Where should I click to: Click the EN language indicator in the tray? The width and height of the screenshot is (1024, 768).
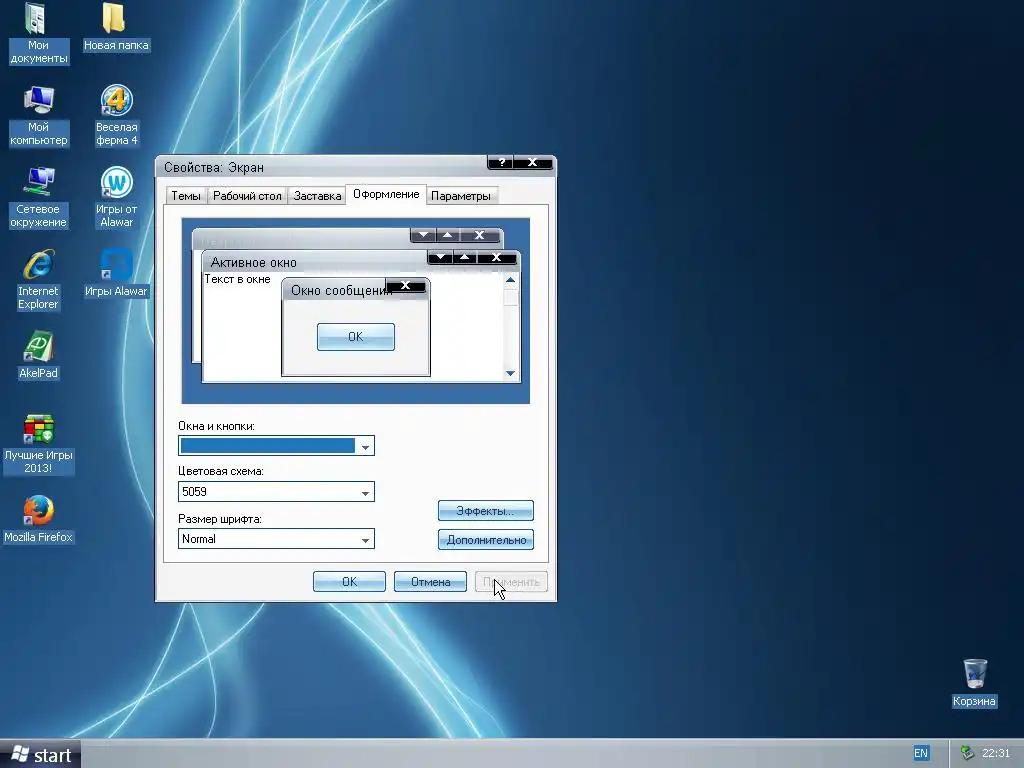coord(920,754)
